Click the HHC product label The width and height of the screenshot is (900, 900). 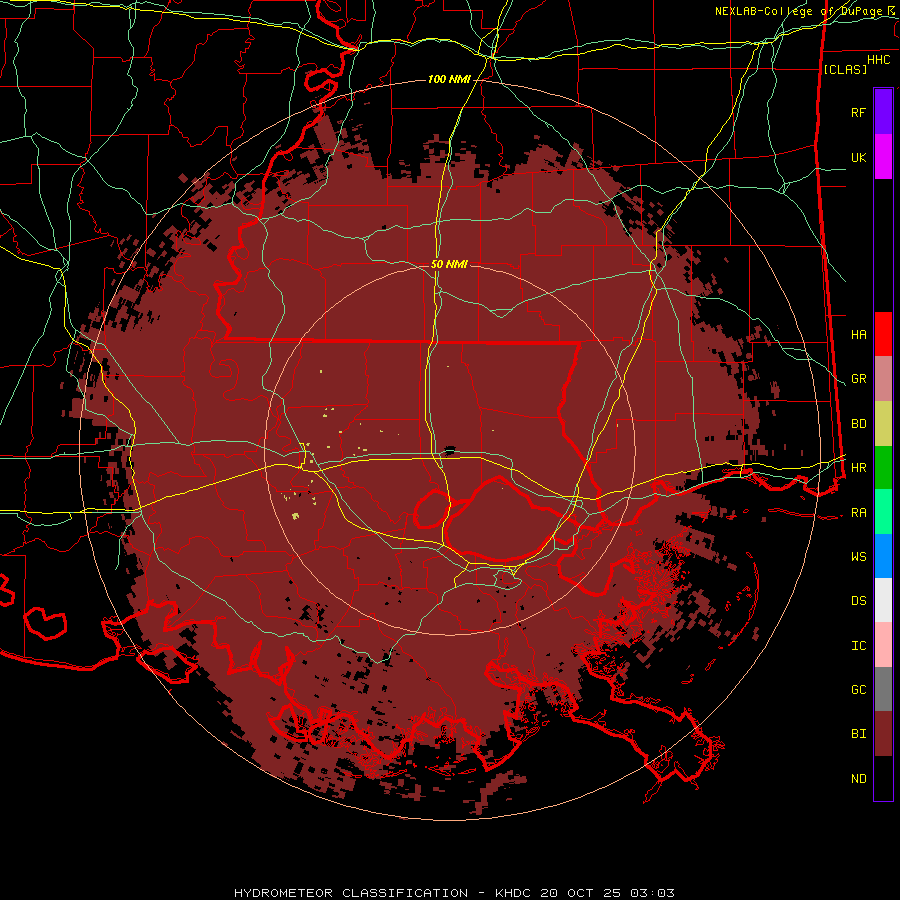click(879, 60)
